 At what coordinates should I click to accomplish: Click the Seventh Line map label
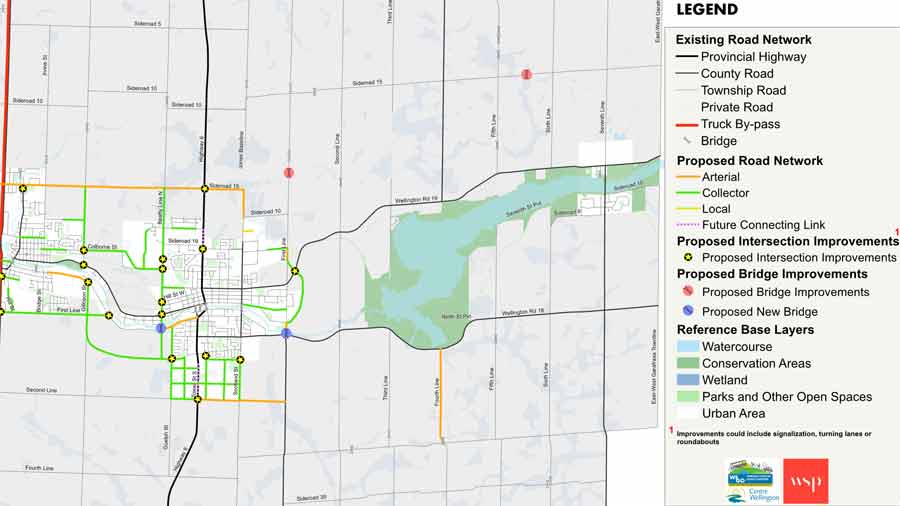tap(602, 118)
